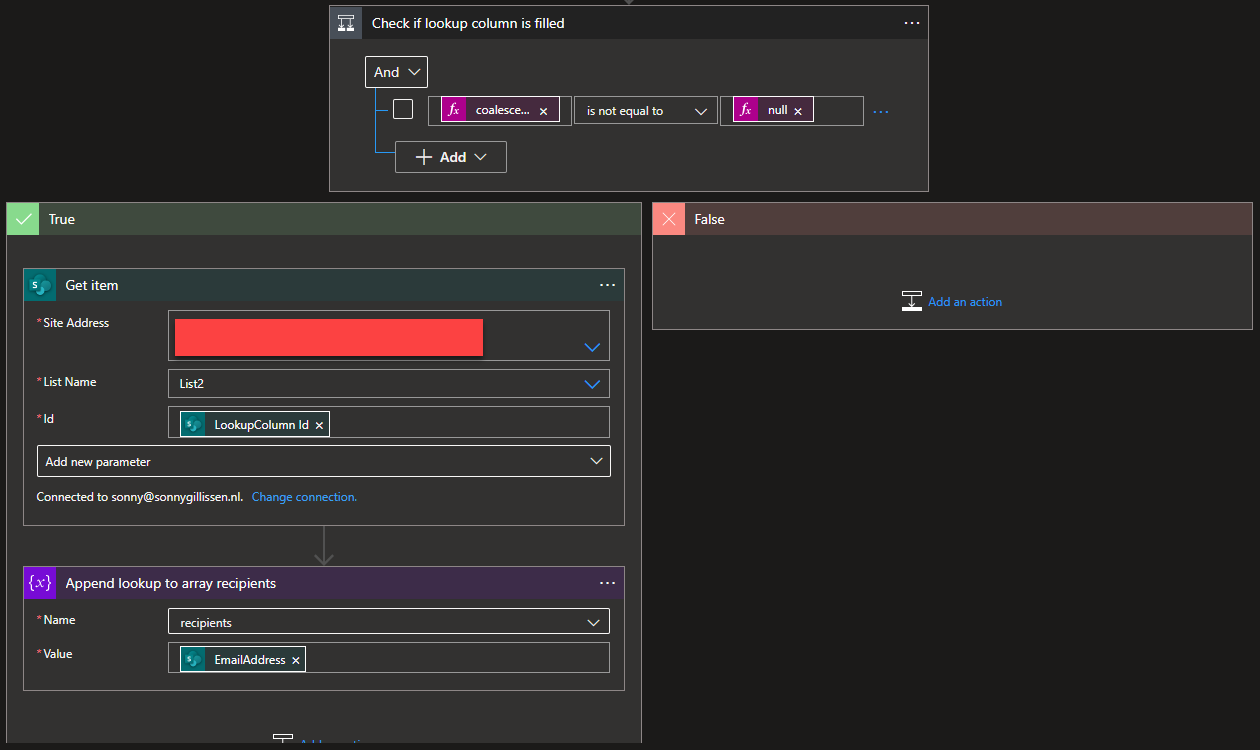Image resolution: width=1260 pixels, height=750 pixels.
Task: Remove the null expression token
Action: click(798, 111)
